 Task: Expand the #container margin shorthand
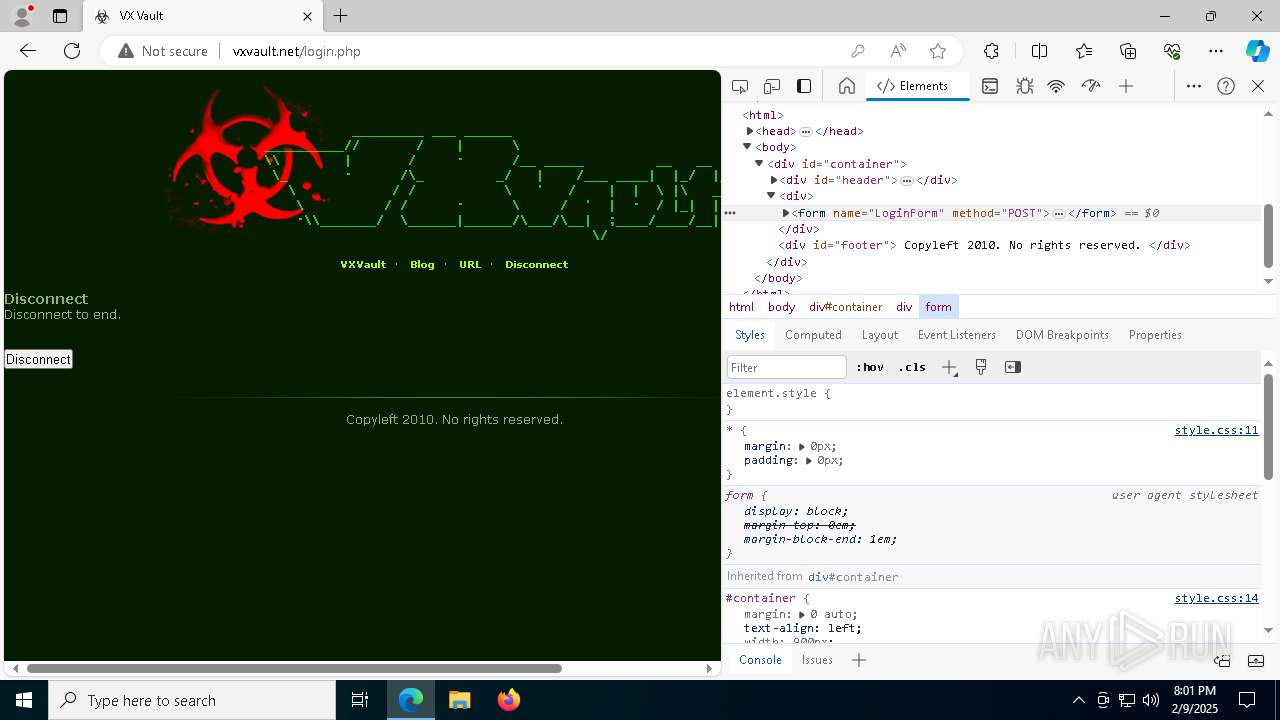(x=802, y=614)
